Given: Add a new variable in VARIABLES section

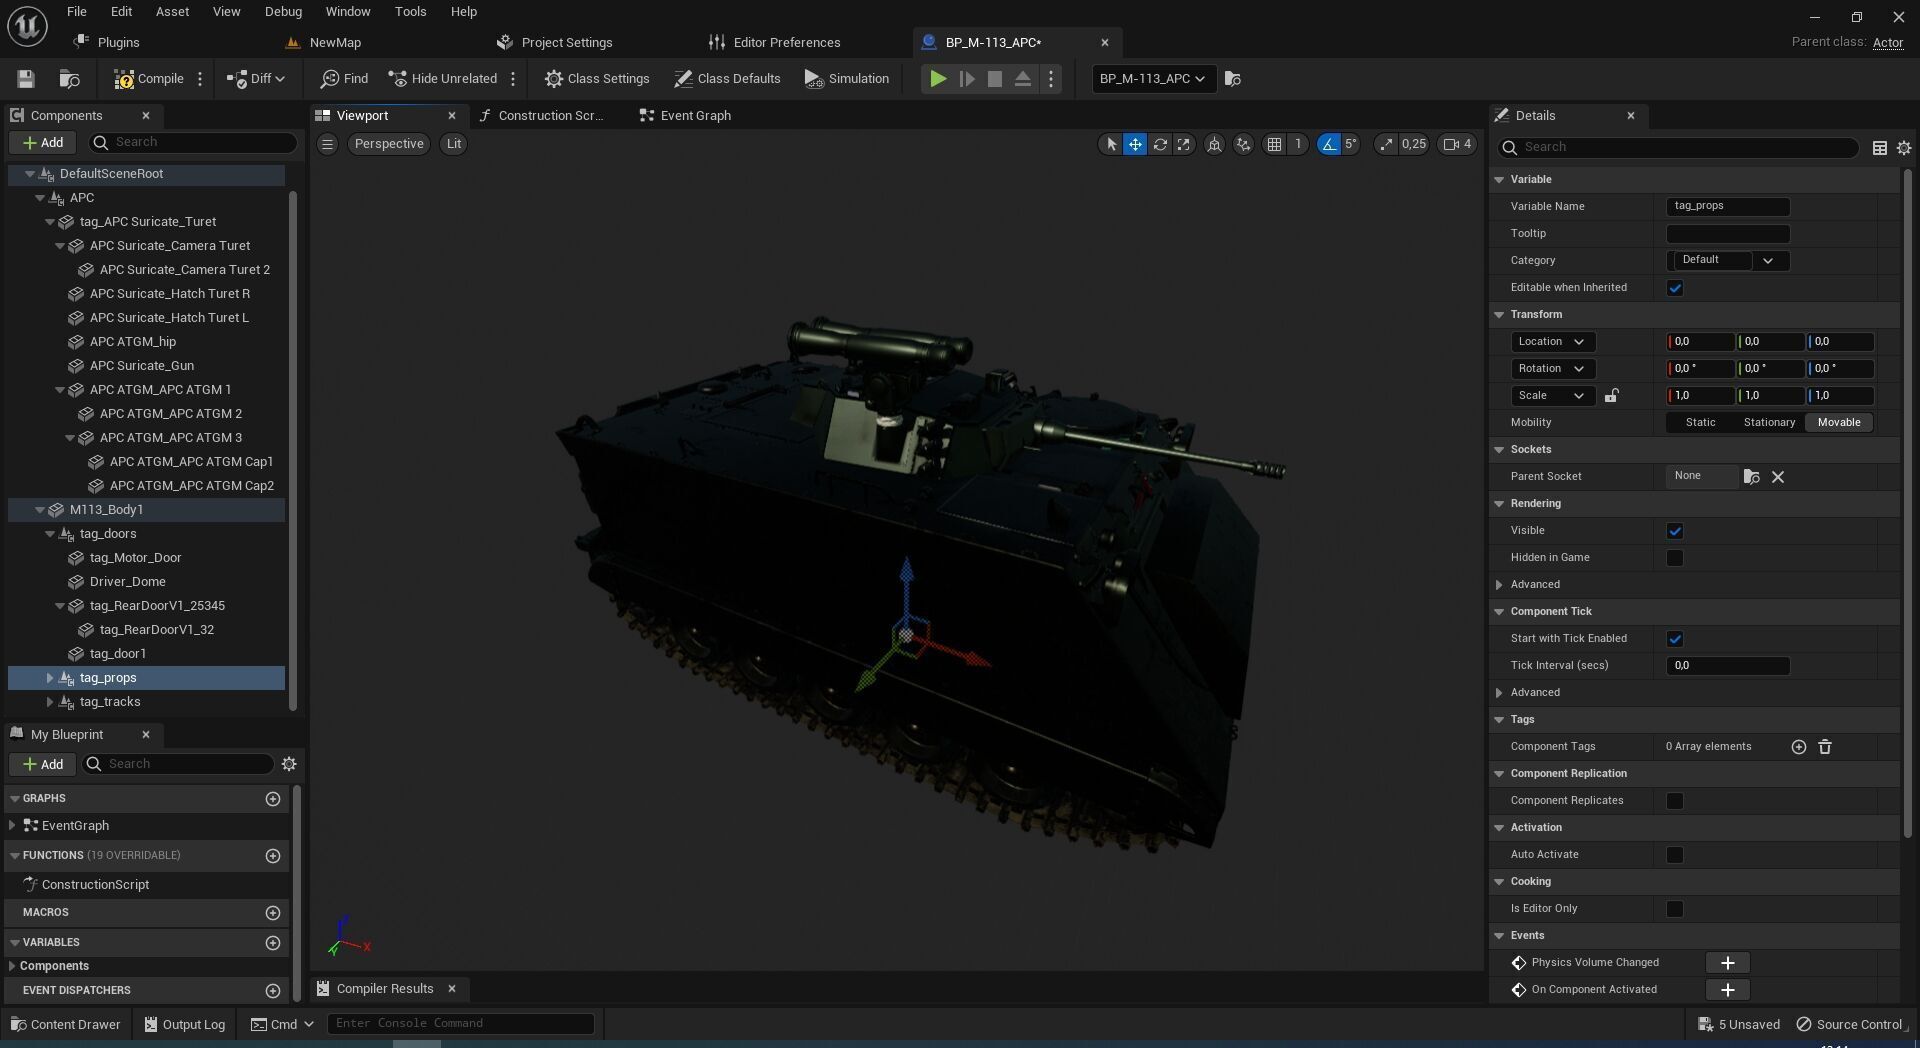Looking at the screenshot, I should tap(272, 943).
